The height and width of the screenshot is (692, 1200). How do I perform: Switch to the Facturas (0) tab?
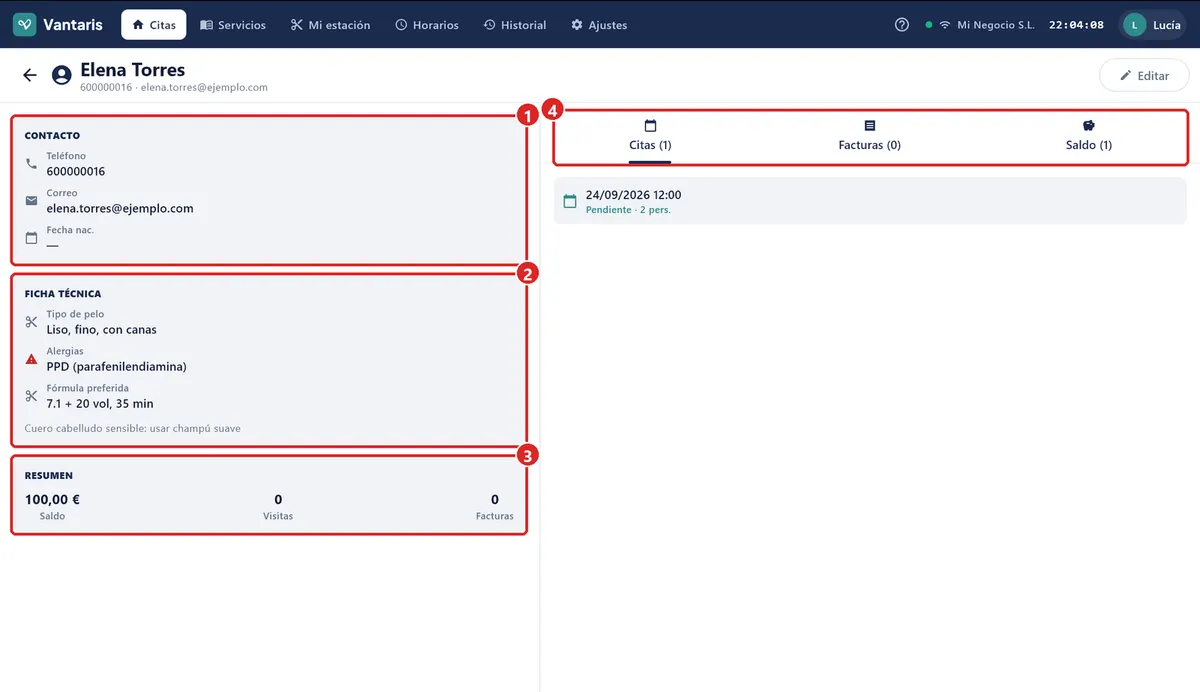869,136
